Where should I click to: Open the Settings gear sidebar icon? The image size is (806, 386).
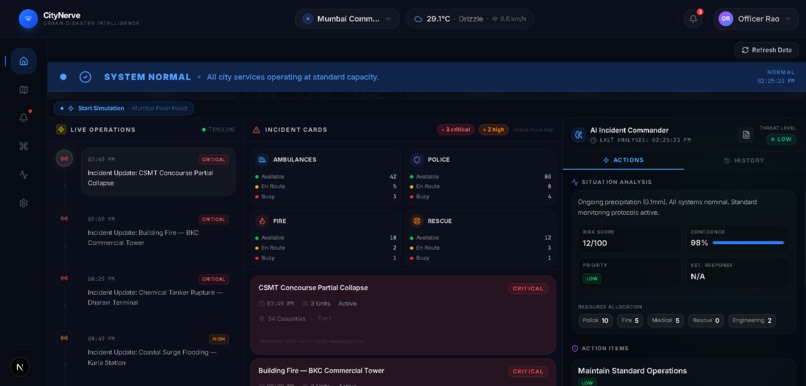[23, 203]
